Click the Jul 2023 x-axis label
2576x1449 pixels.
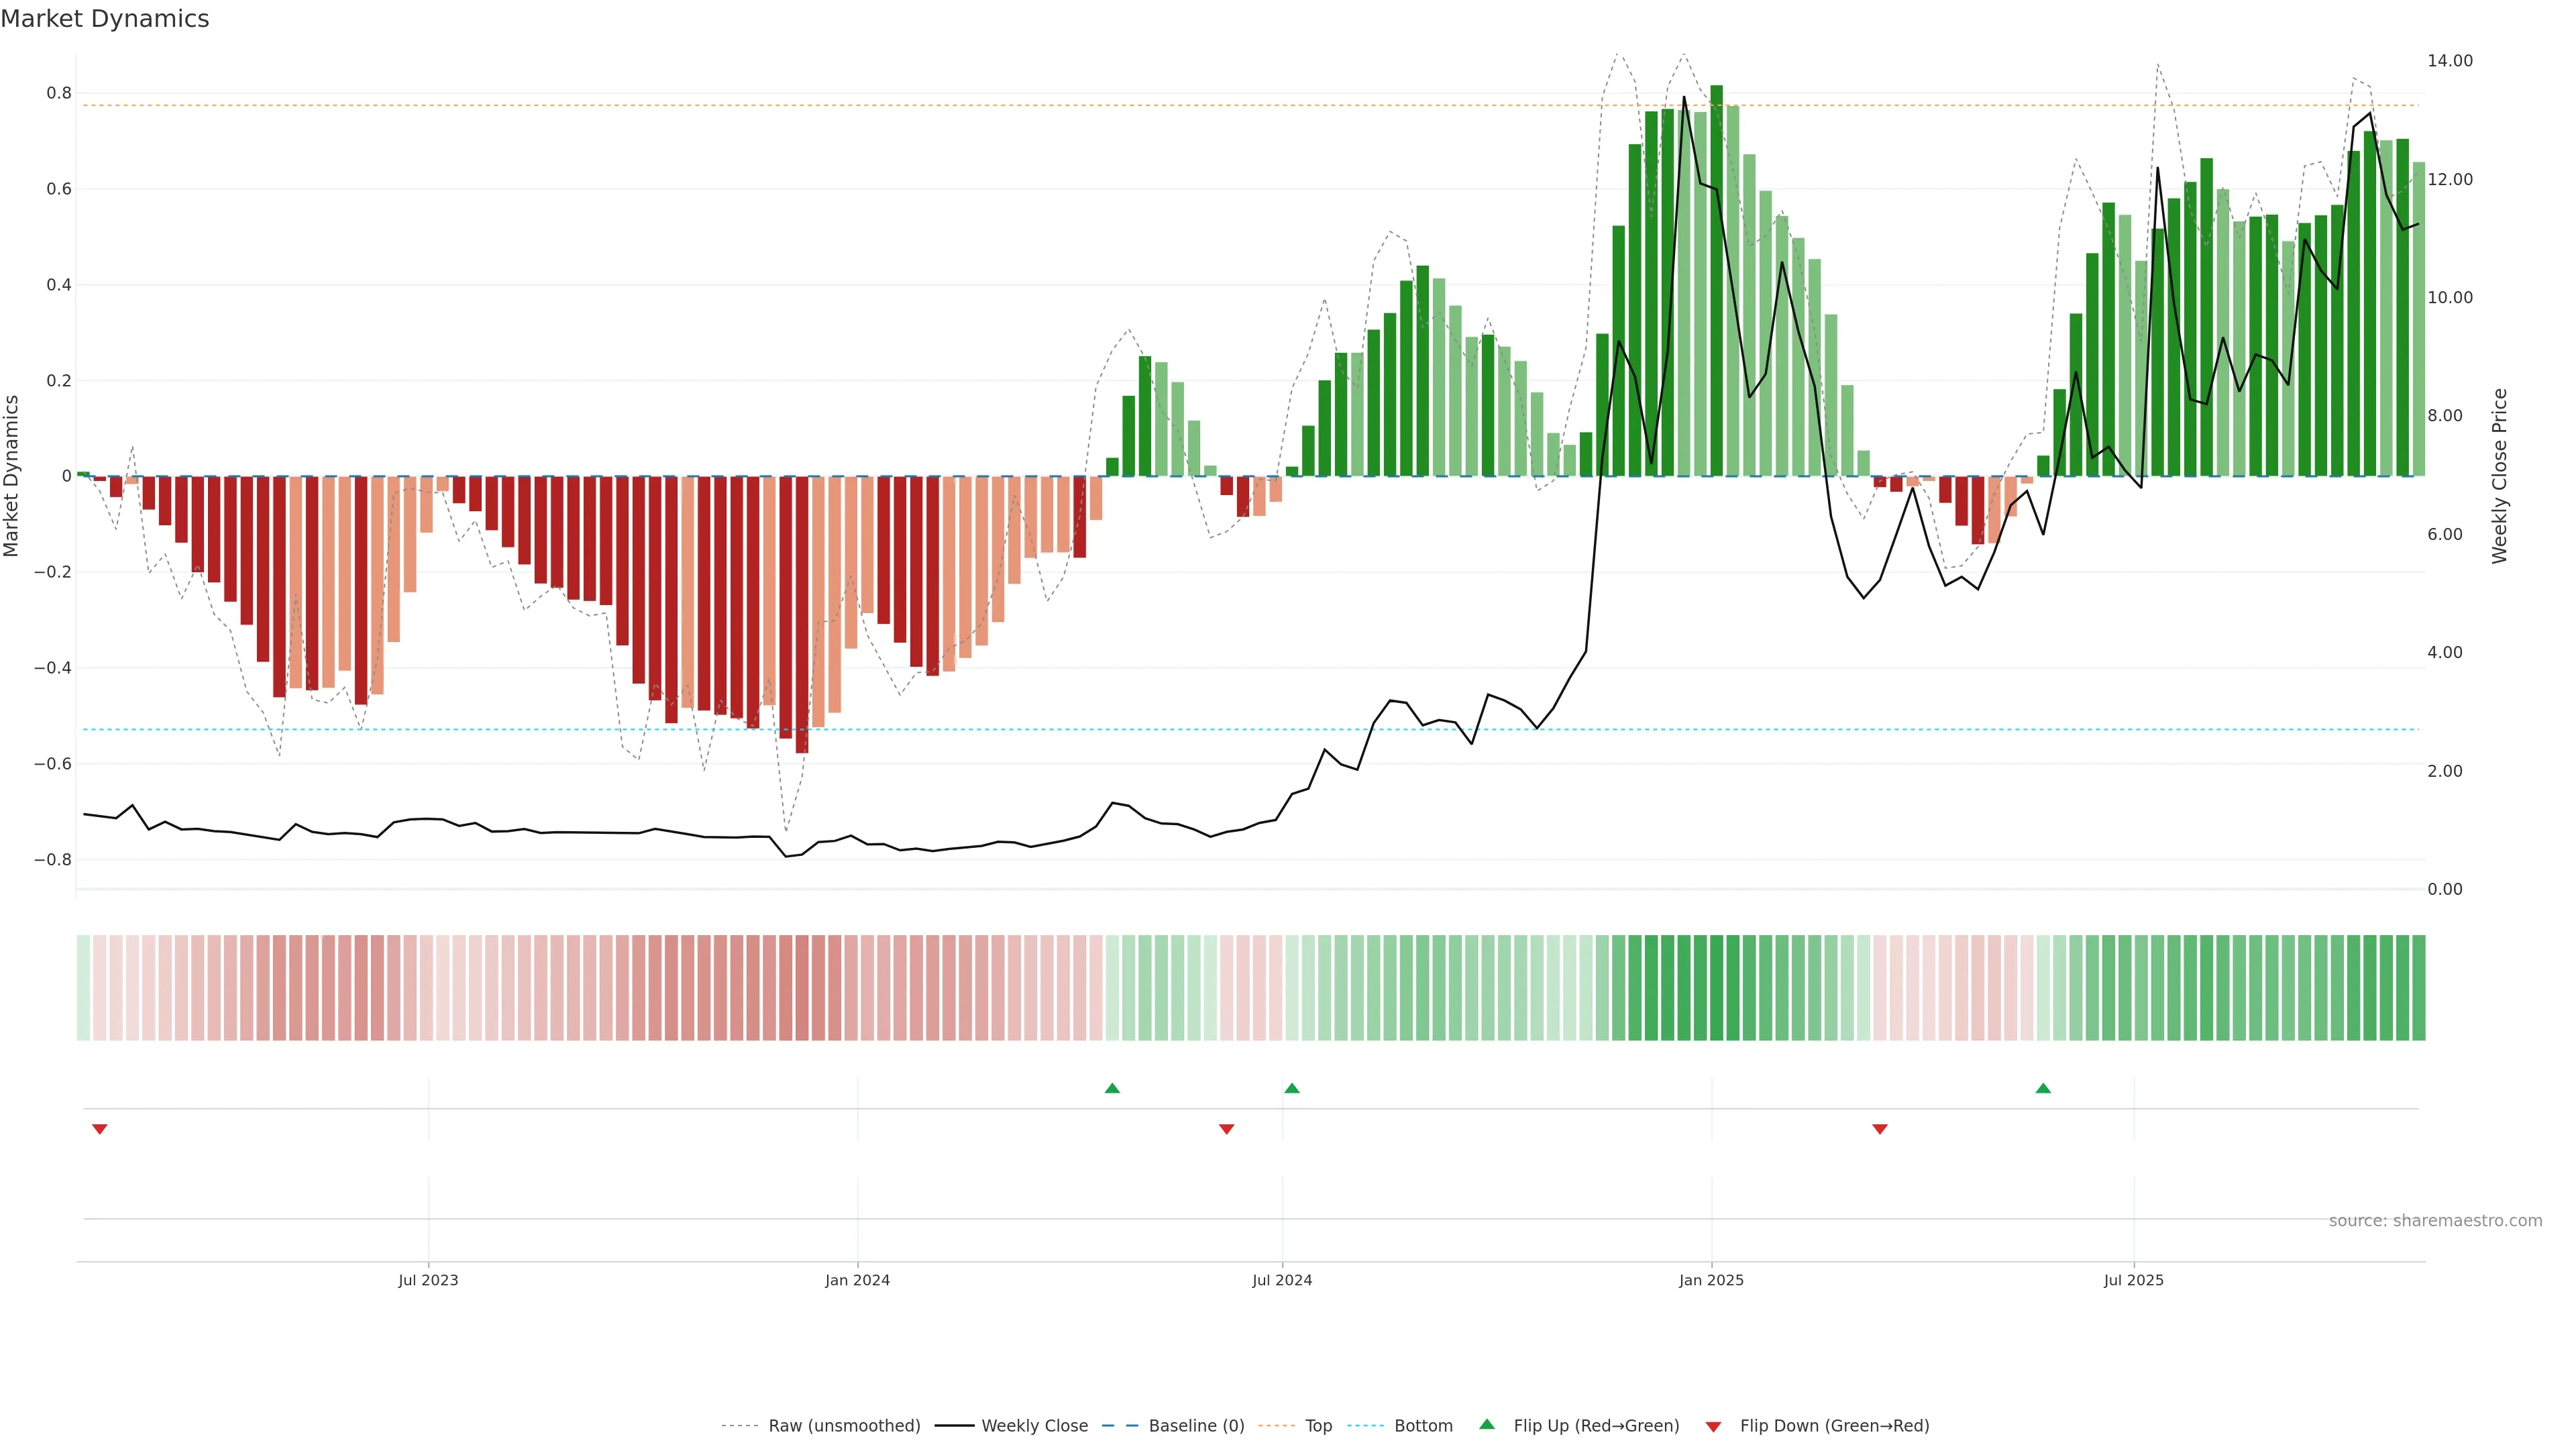click(x=428, y=1280)
